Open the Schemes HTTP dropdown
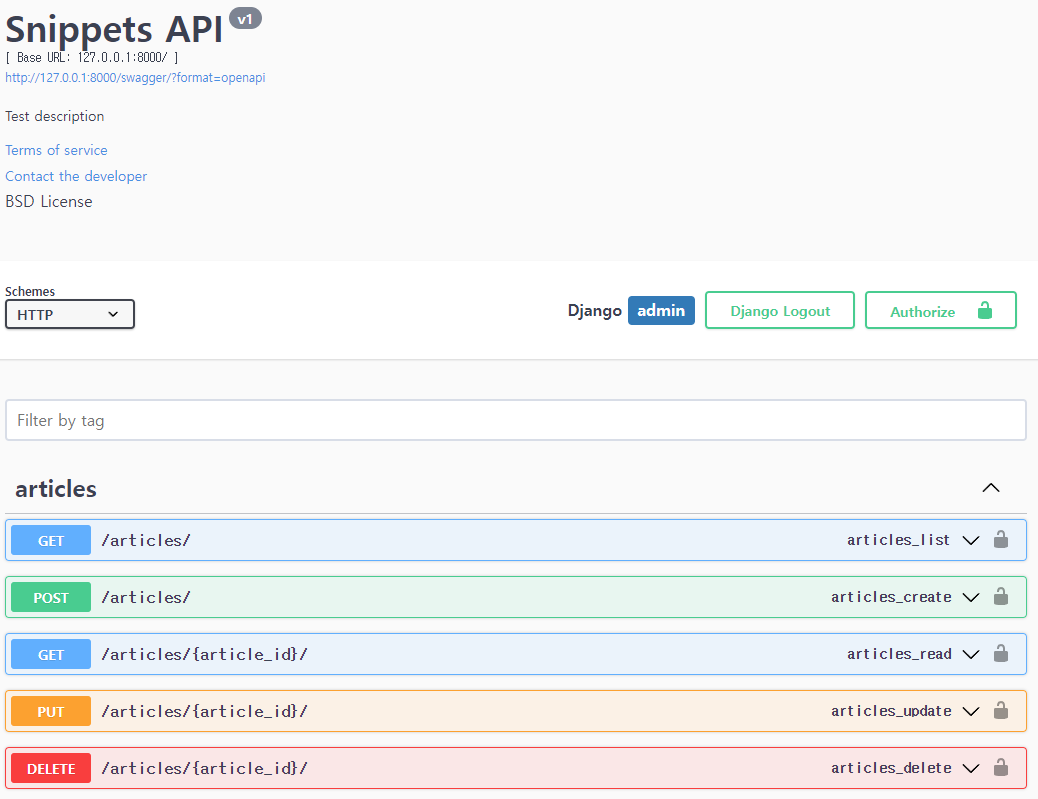The height and width of the screenshot is (799, 1038). click(x=70, y=314)
